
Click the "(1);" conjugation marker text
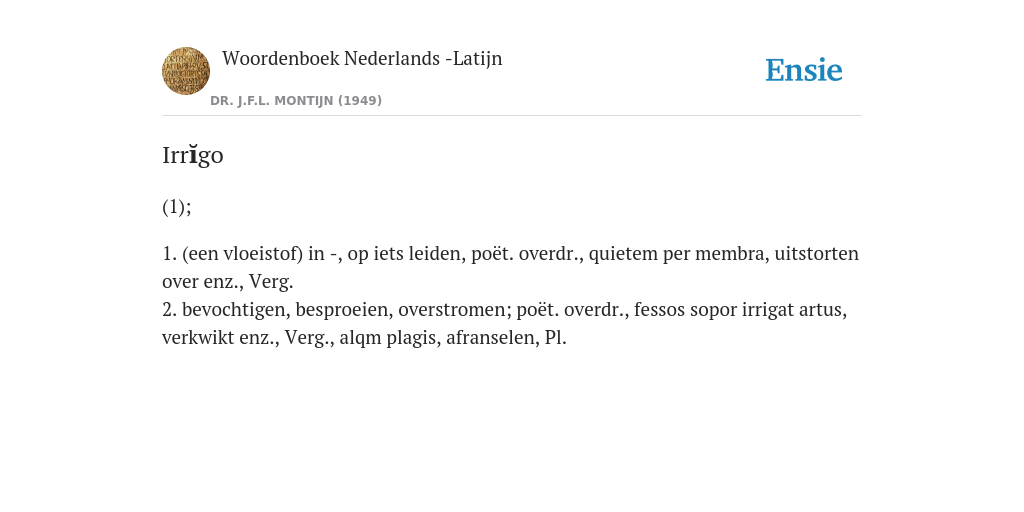[177, 207]
